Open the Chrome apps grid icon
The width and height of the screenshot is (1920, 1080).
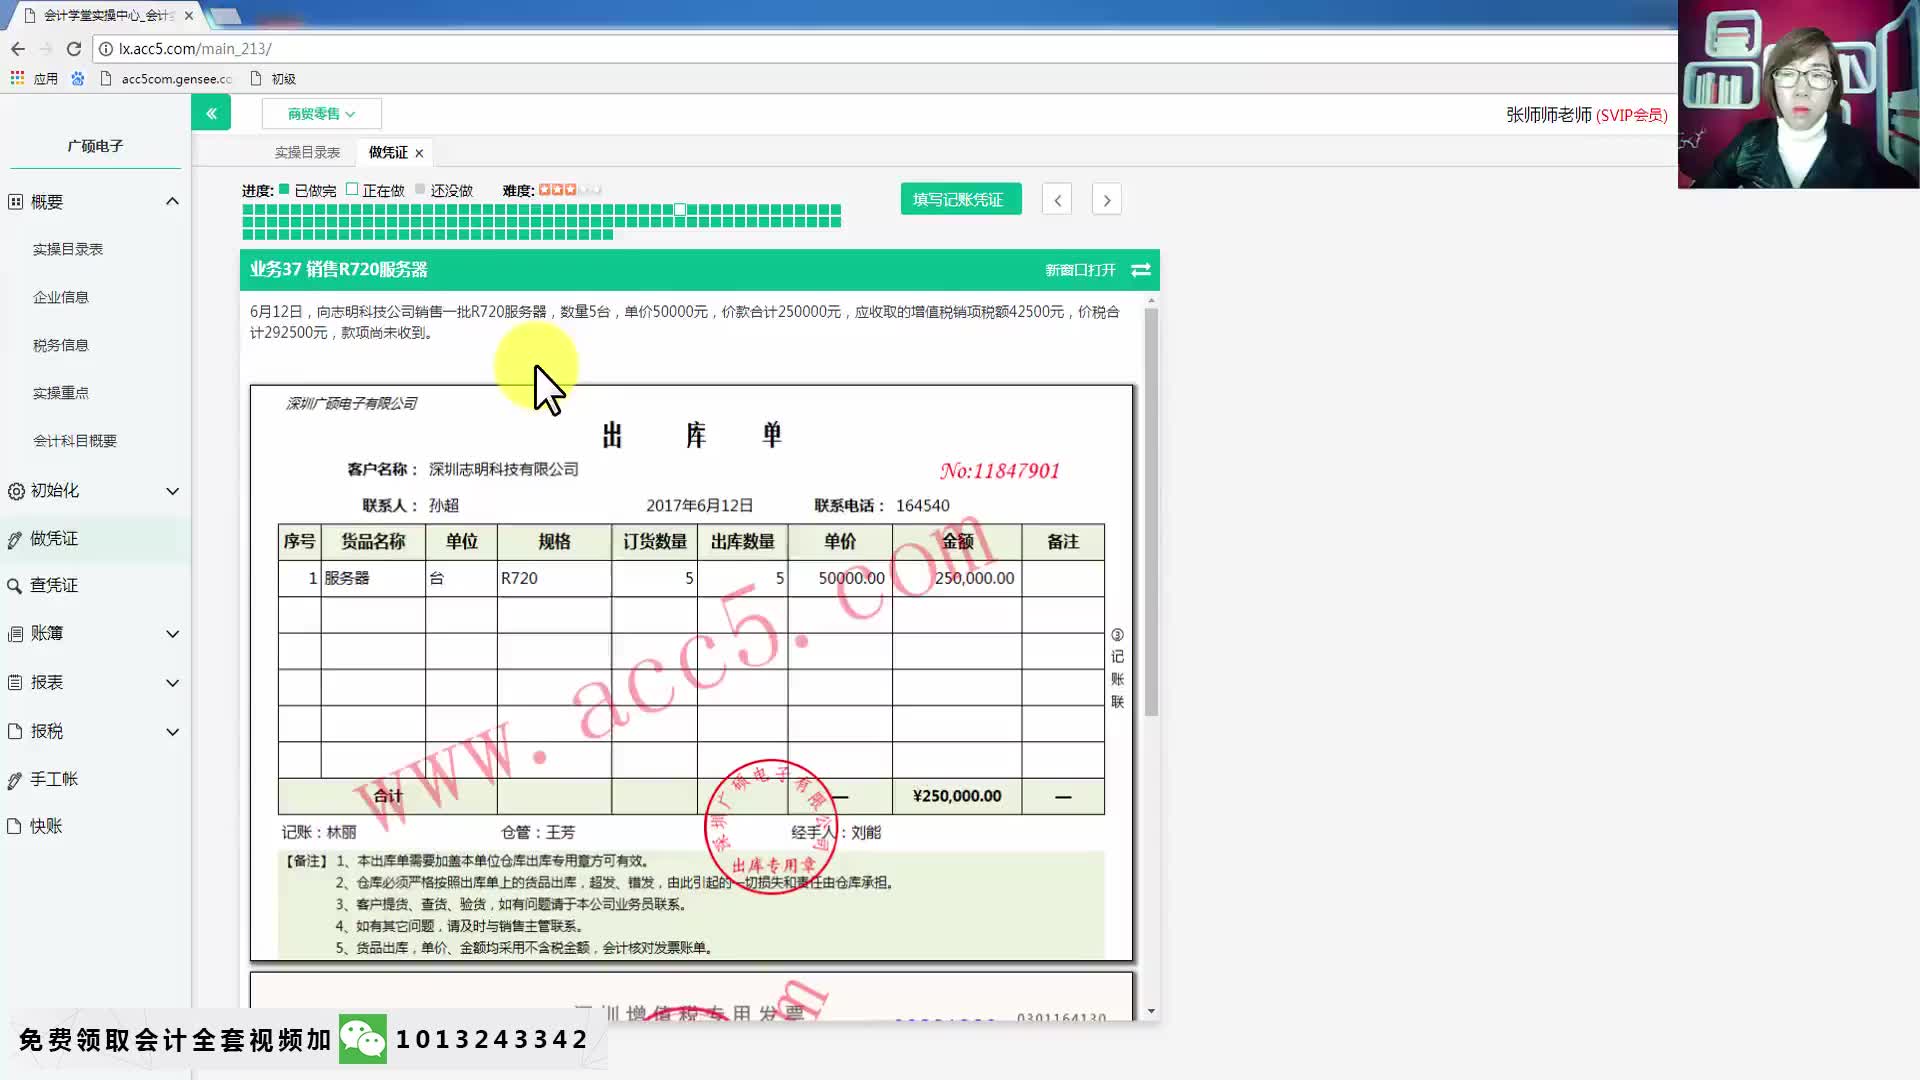pyautogui.click(x=17, y=78)
